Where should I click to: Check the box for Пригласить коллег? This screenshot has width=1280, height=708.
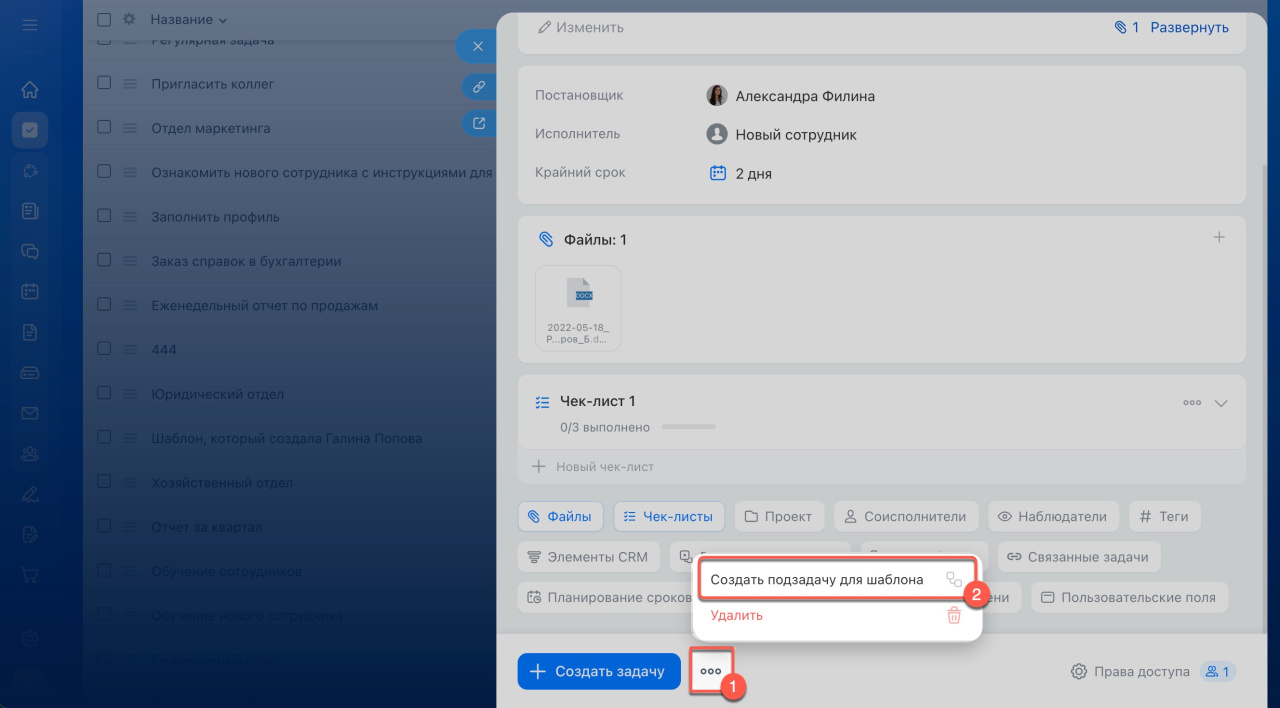tap(104, 84)
